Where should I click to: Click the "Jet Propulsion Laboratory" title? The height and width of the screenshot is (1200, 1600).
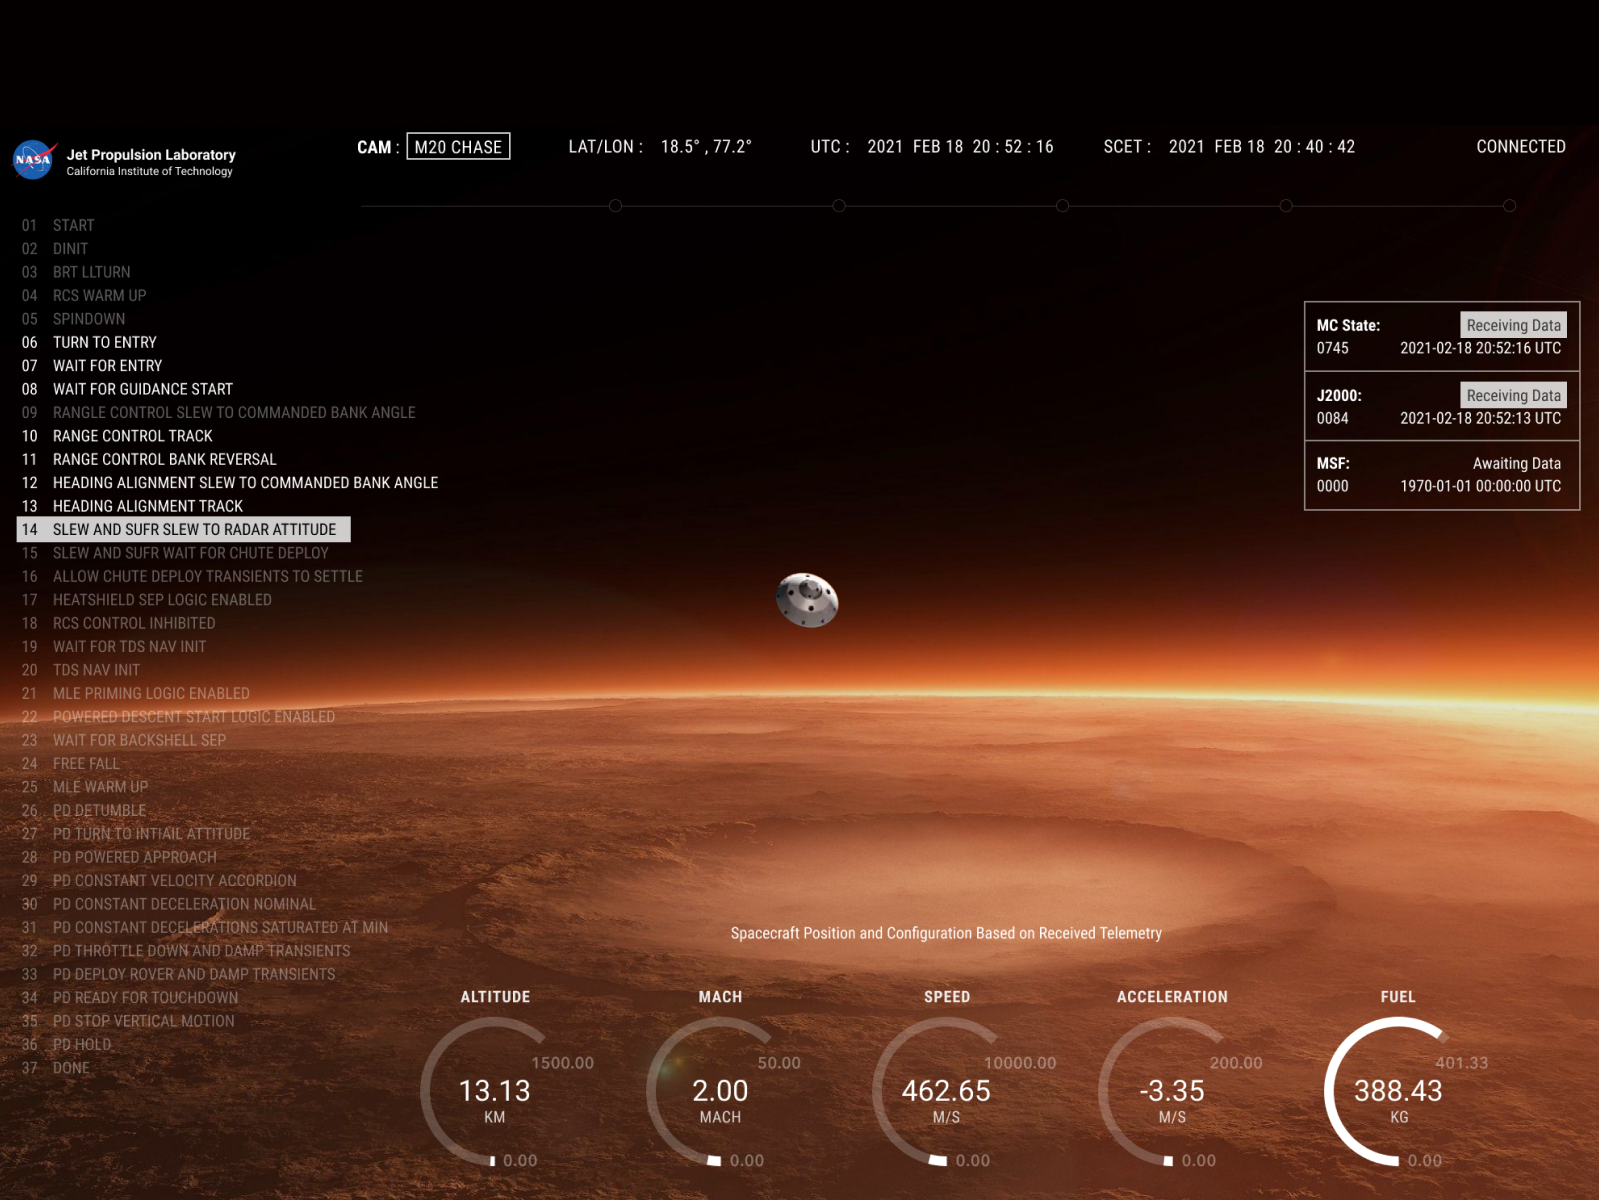151,154
